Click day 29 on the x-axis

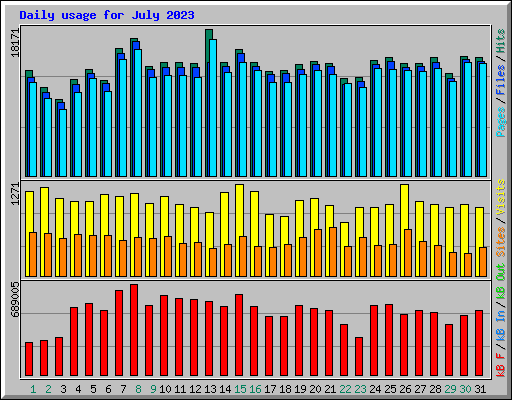coord(450,389)
